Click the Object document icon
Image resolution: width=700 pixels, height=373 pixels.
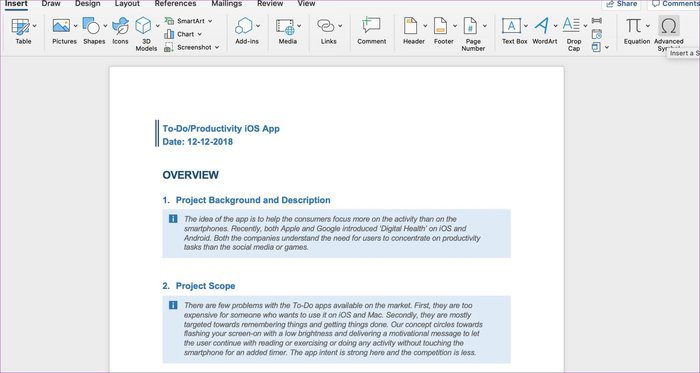click(596, 47)
